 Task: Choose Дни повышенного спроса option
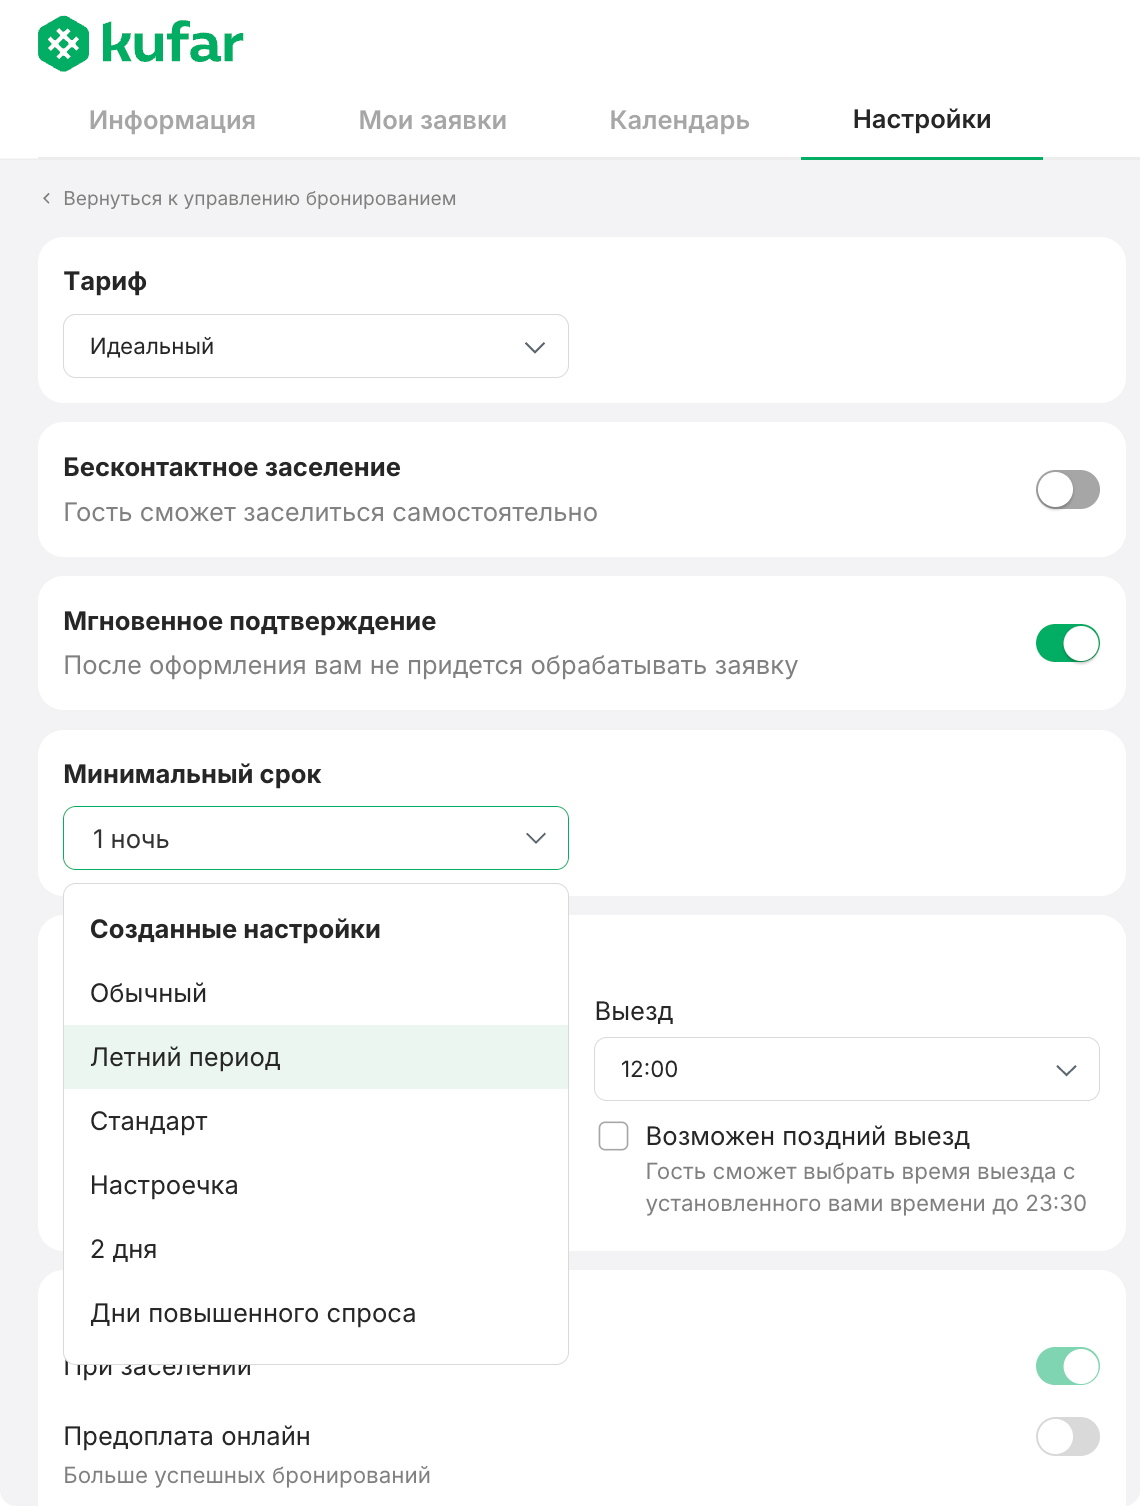[x=253, y=1313]
